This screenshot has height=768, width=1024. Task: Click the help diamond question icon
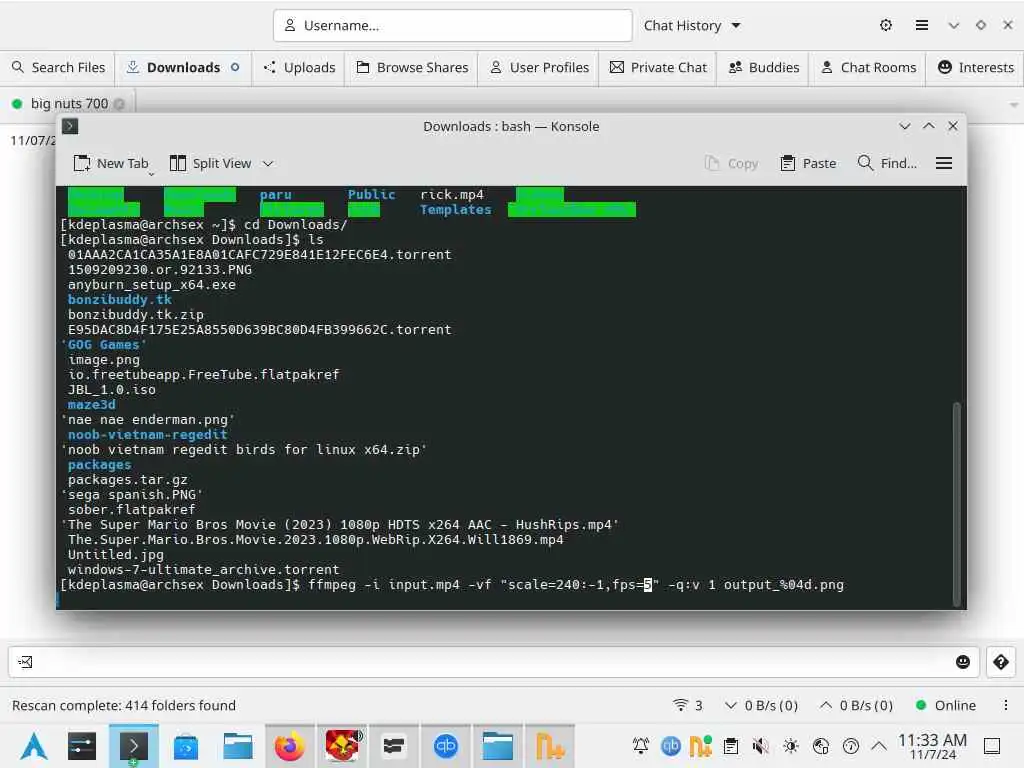[x=1000, y=662]
